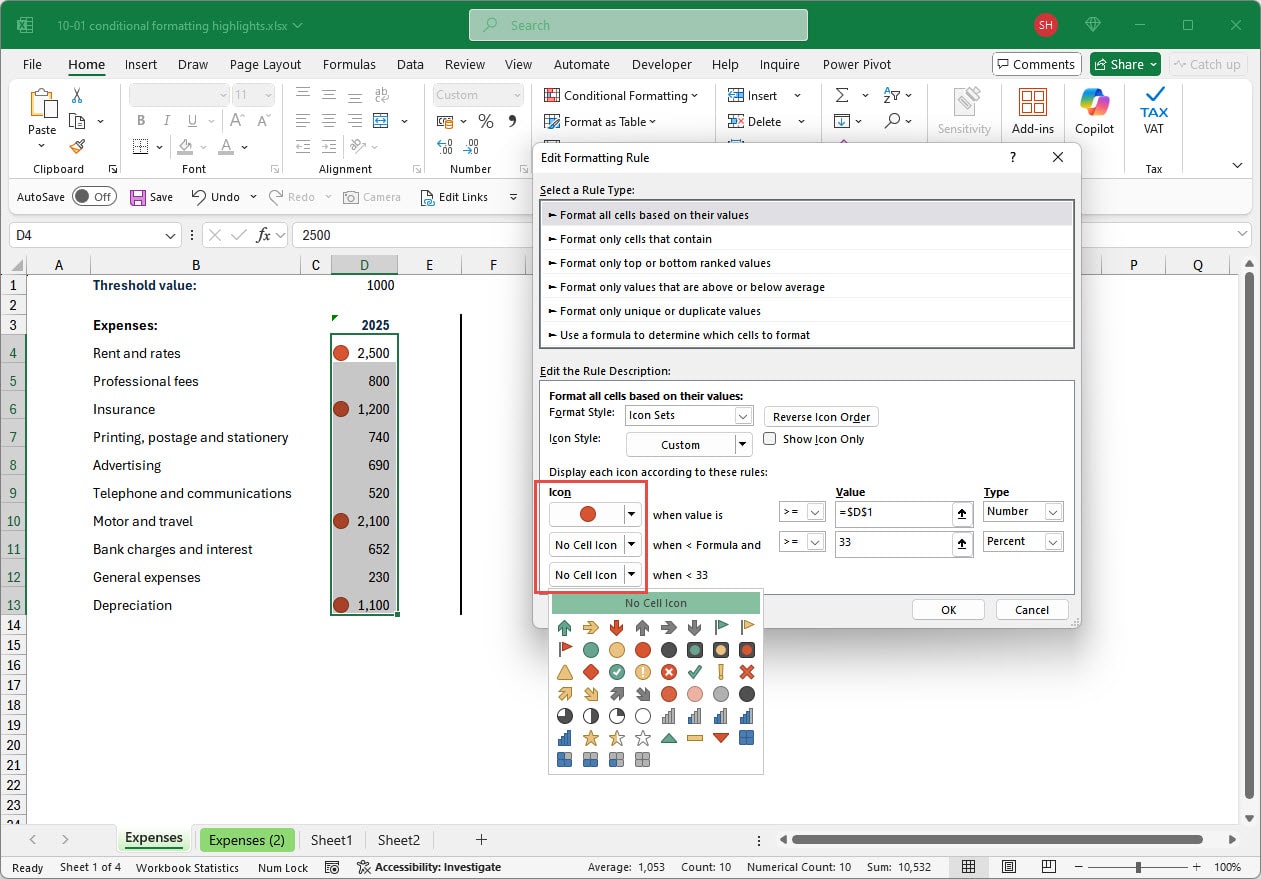This screenshot has width=1261, height=879.
Task: Select the yellow exclamation mark icon
Action: click(721, 672)
